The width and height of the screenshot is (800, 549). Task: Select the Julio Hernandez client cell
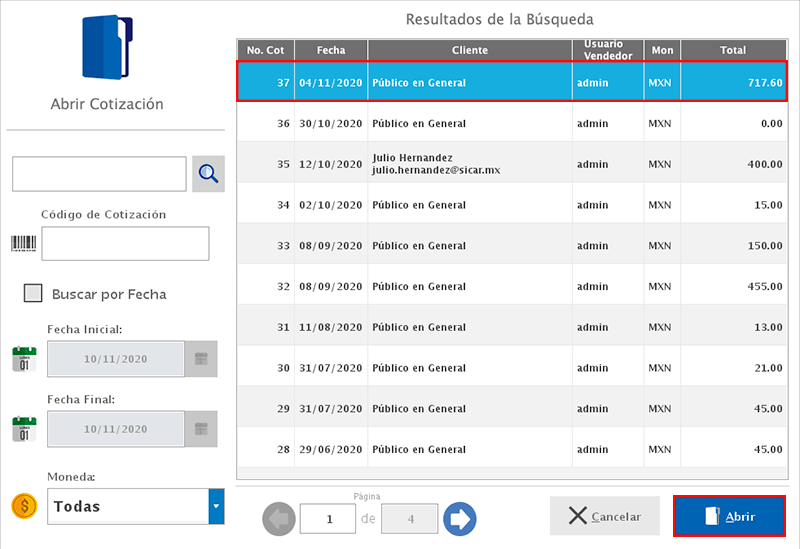tap(469, 164)
